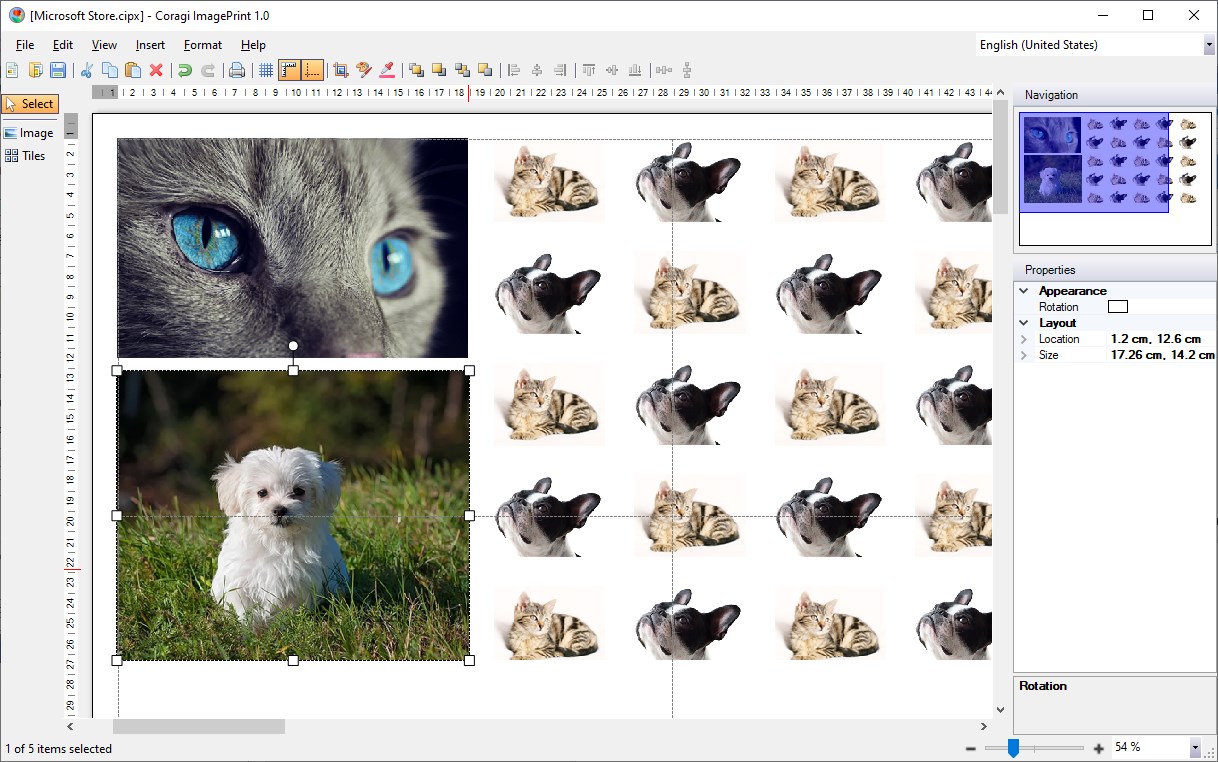Click the Align Left icon

513,69
